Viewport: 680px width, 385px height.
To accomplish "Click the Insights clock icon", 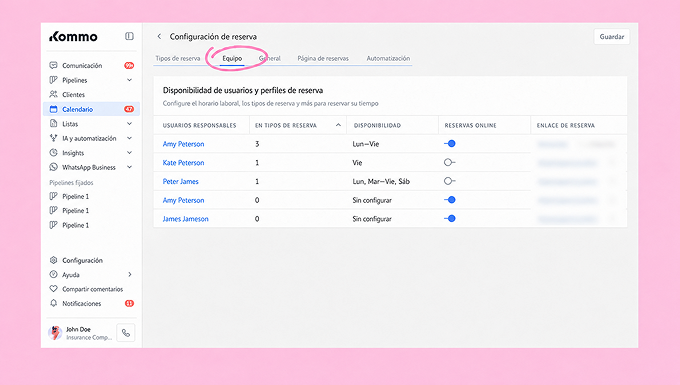I will point(53,153).
